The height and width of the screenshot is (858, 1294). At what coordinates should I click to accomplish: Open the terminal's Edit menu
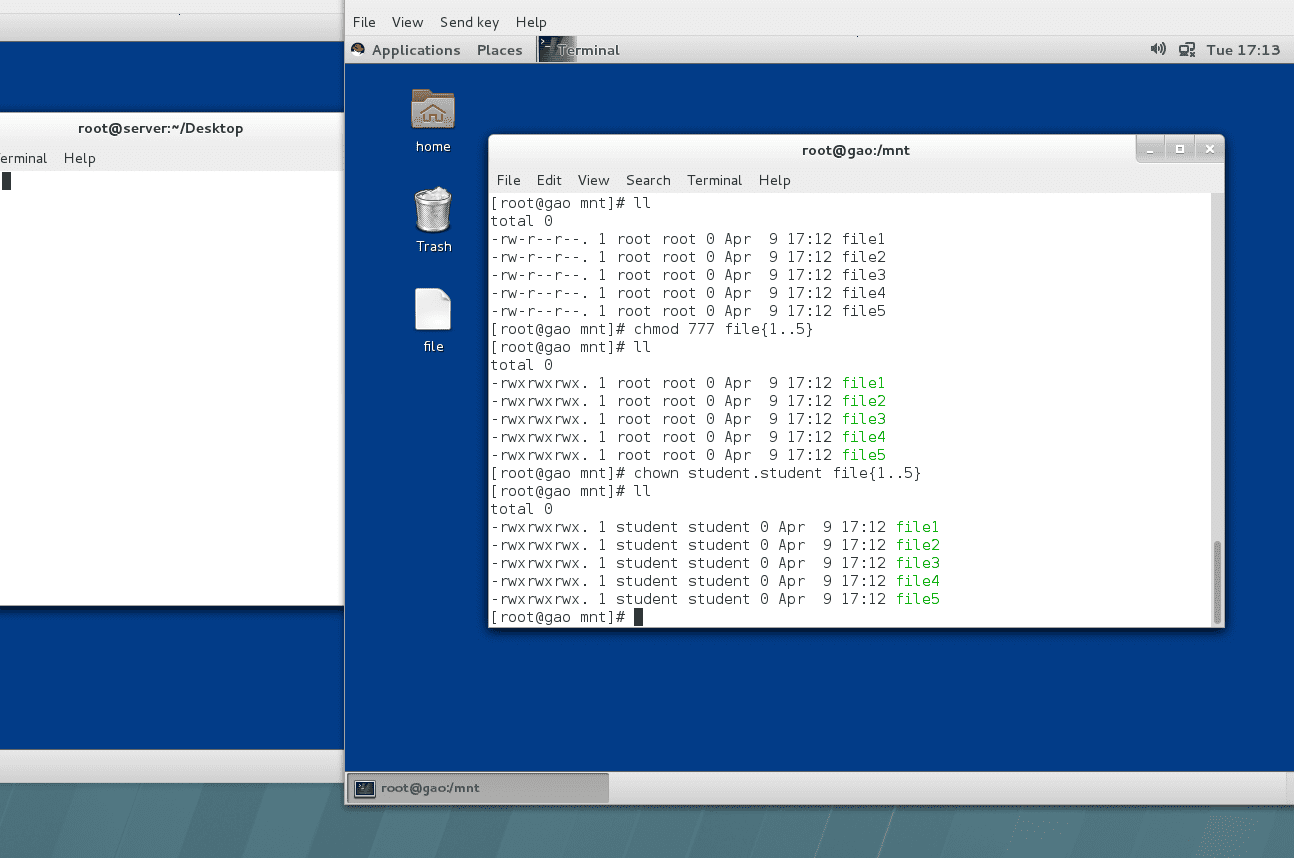click(549, 180)
